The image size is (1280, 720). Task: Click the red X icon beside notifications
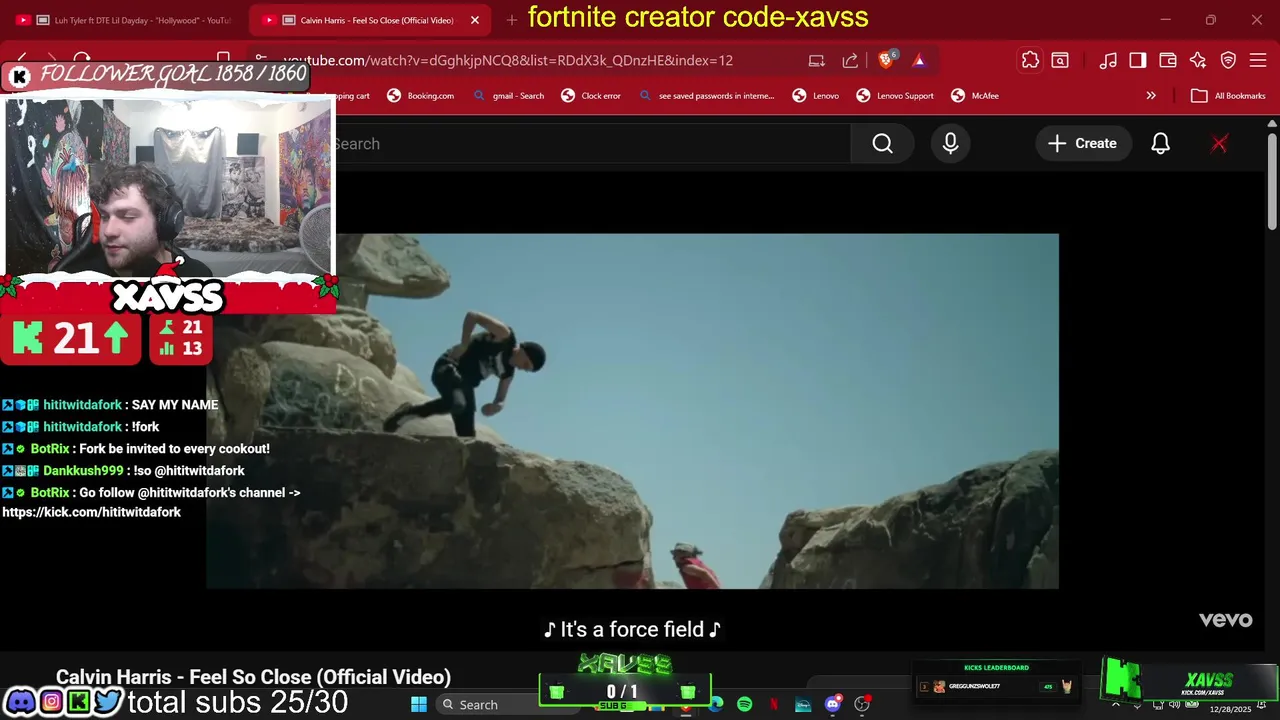(1219, 144)
